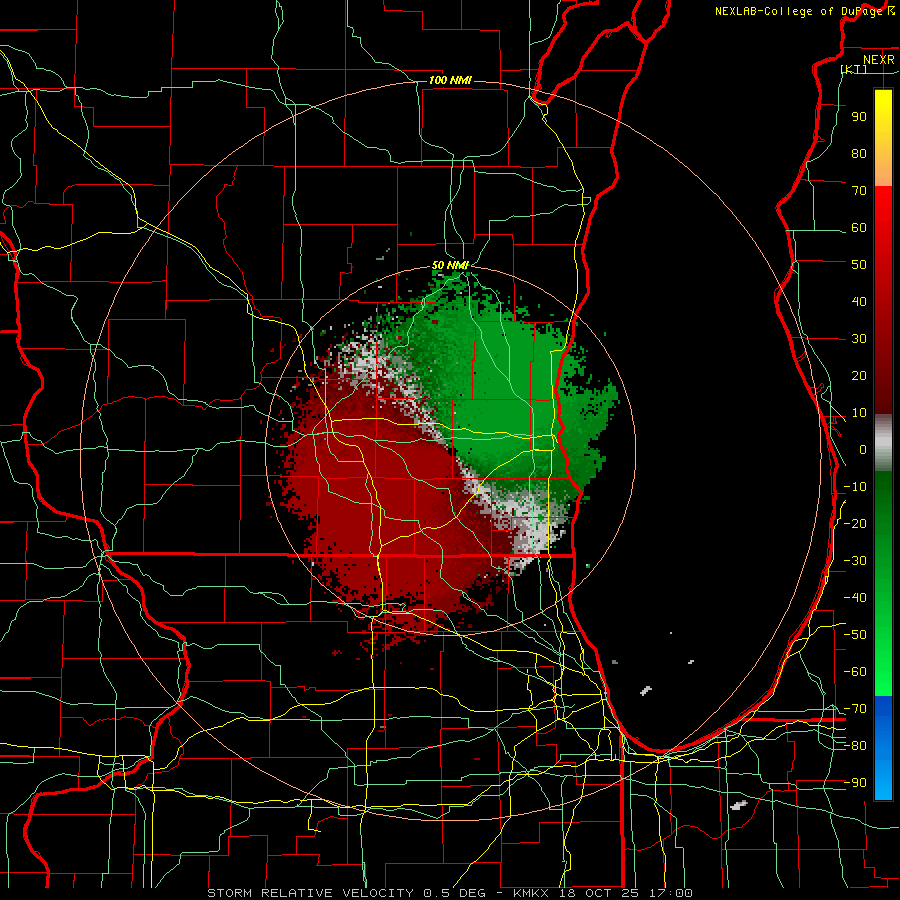Click the -40 scale value

[855, 598]
